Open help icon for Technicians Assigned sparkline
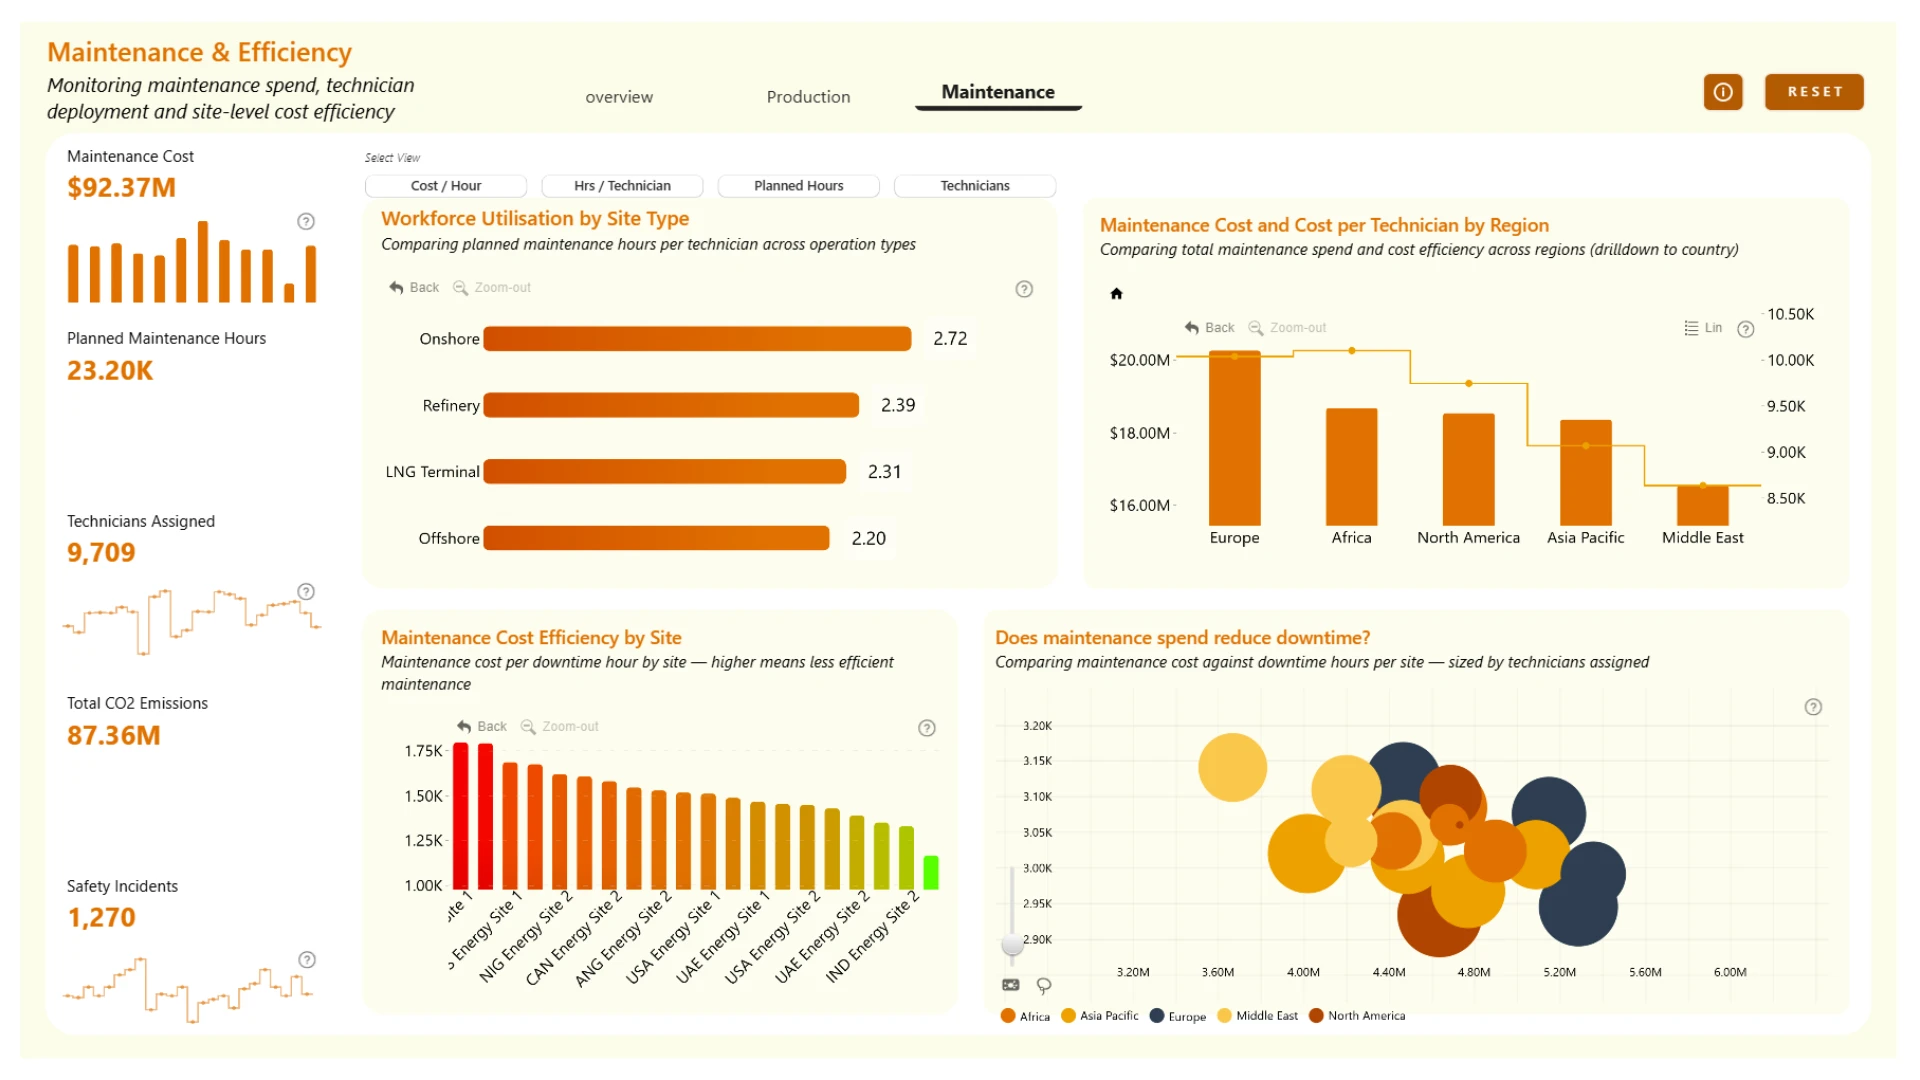The width and height of the screenshot is (1920, 1080). coord(306,591)
